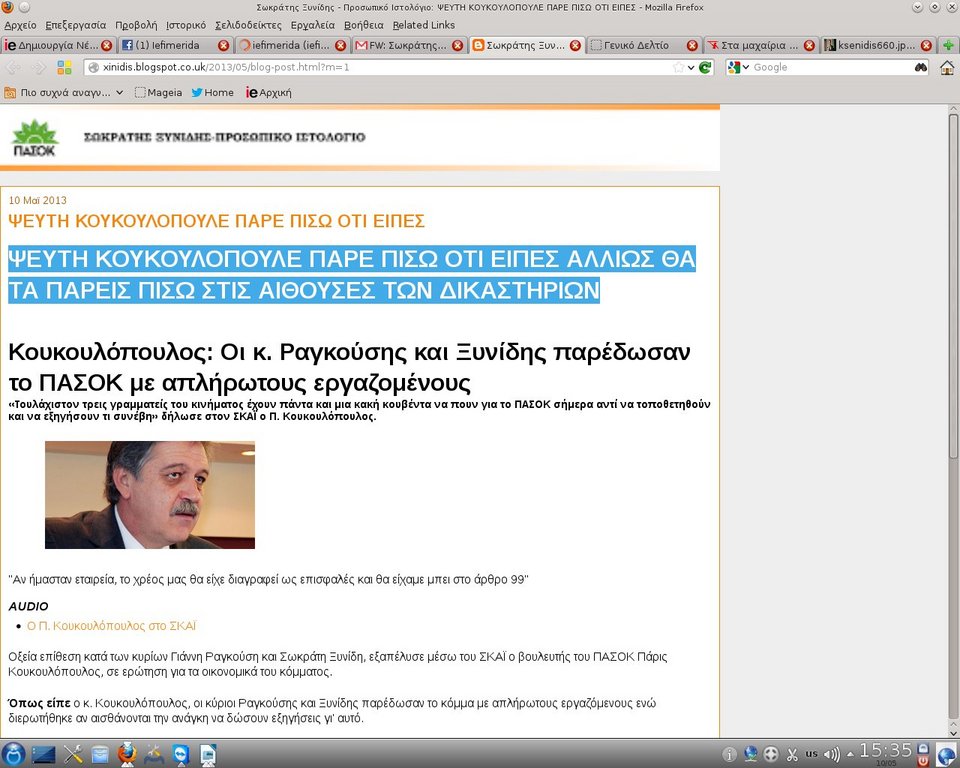960x768 pixels.
Task: Open the 'Ο Π. Κουκουλόπουλος στο ΣΚΑΪ' link
Action: [x=111, y=626]
